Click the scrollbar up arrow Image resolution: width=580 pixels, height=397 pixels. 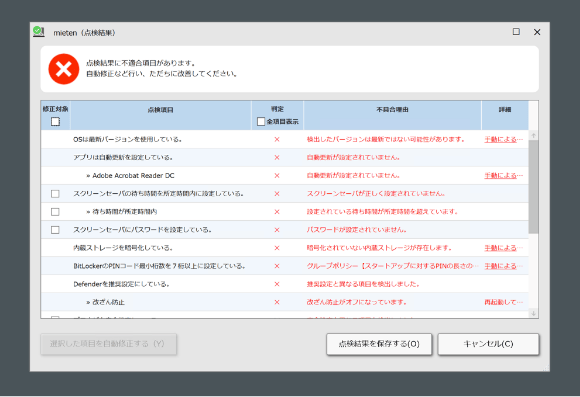click(x=533, y=136)
